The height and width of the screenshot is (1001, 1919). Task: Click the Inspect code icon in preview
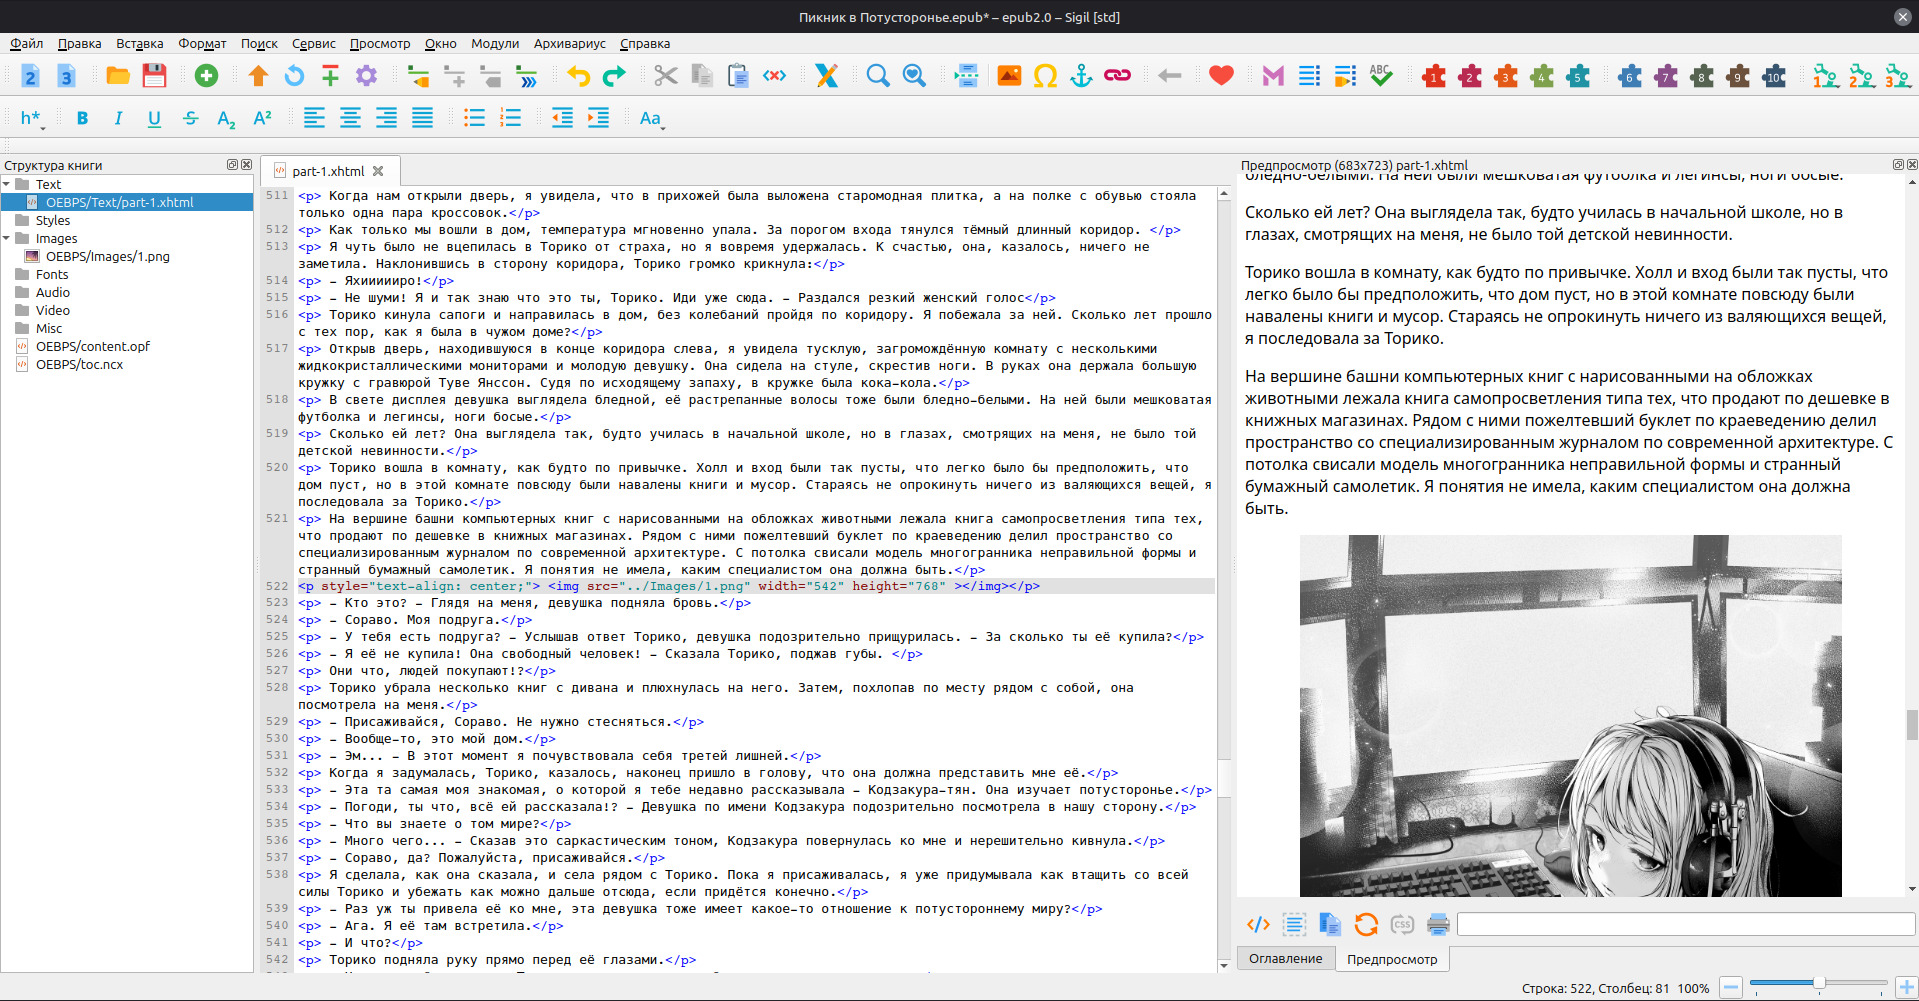(1258, 924)
